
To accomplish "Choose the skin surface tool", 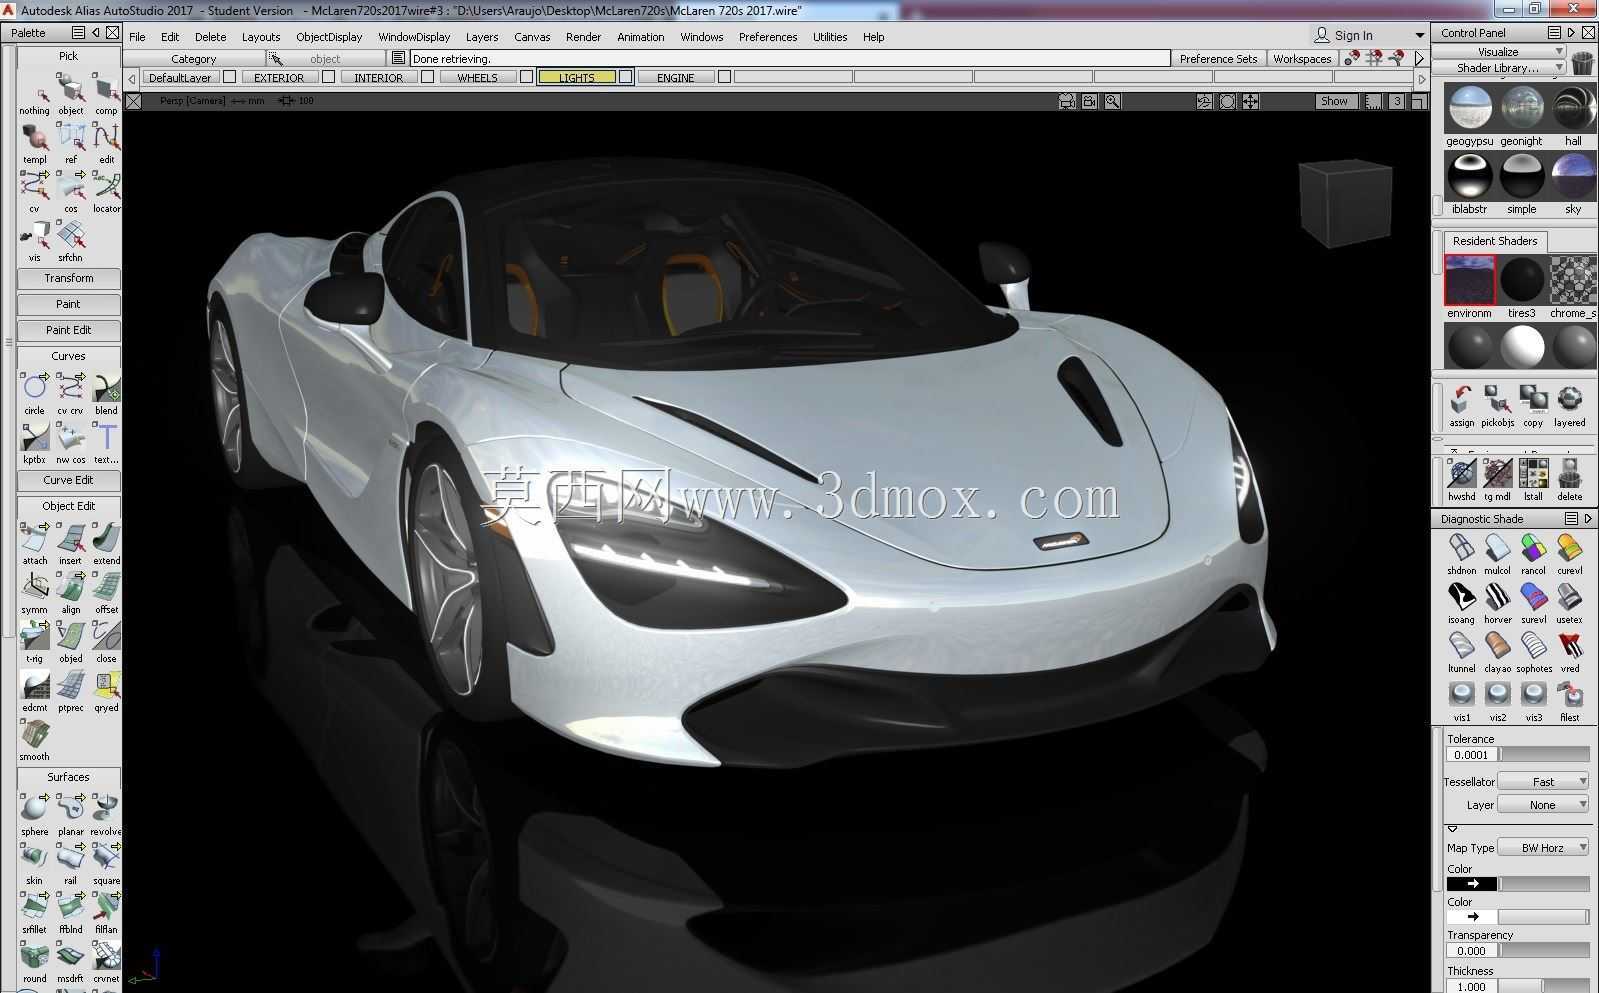I will pos(34,864).
